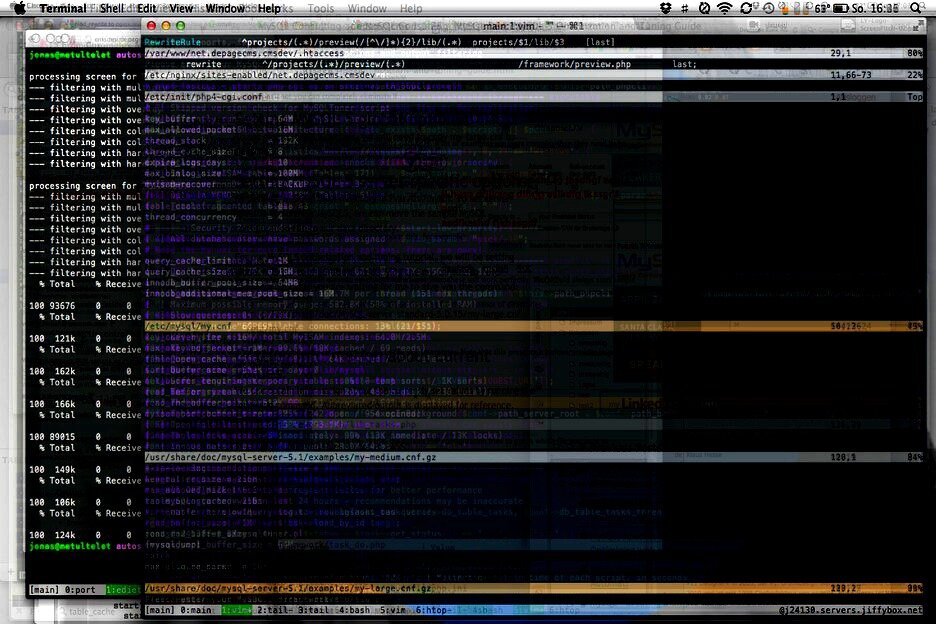Screen dimensions: 936x624
Task: Click the /etc/init/php4-cgi.conf status line
Action: [533, 97]
